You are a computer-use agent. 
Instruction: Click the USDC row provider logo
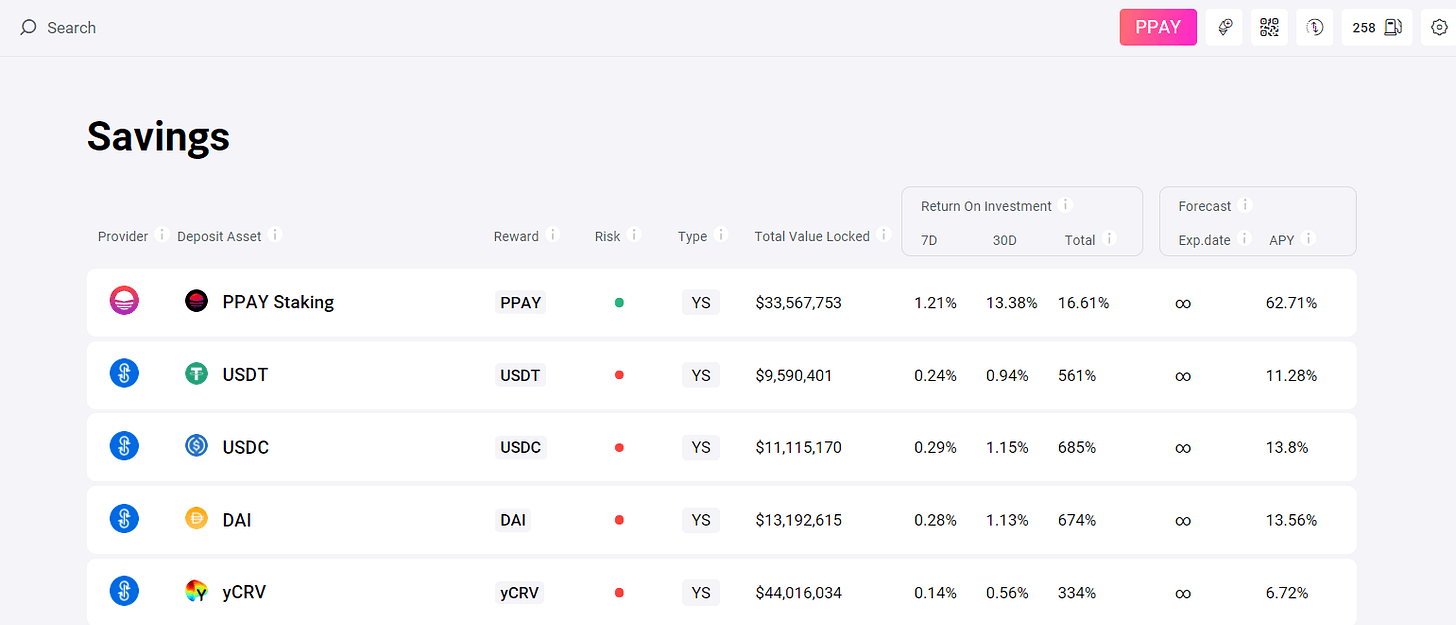[x=124, y=446]
